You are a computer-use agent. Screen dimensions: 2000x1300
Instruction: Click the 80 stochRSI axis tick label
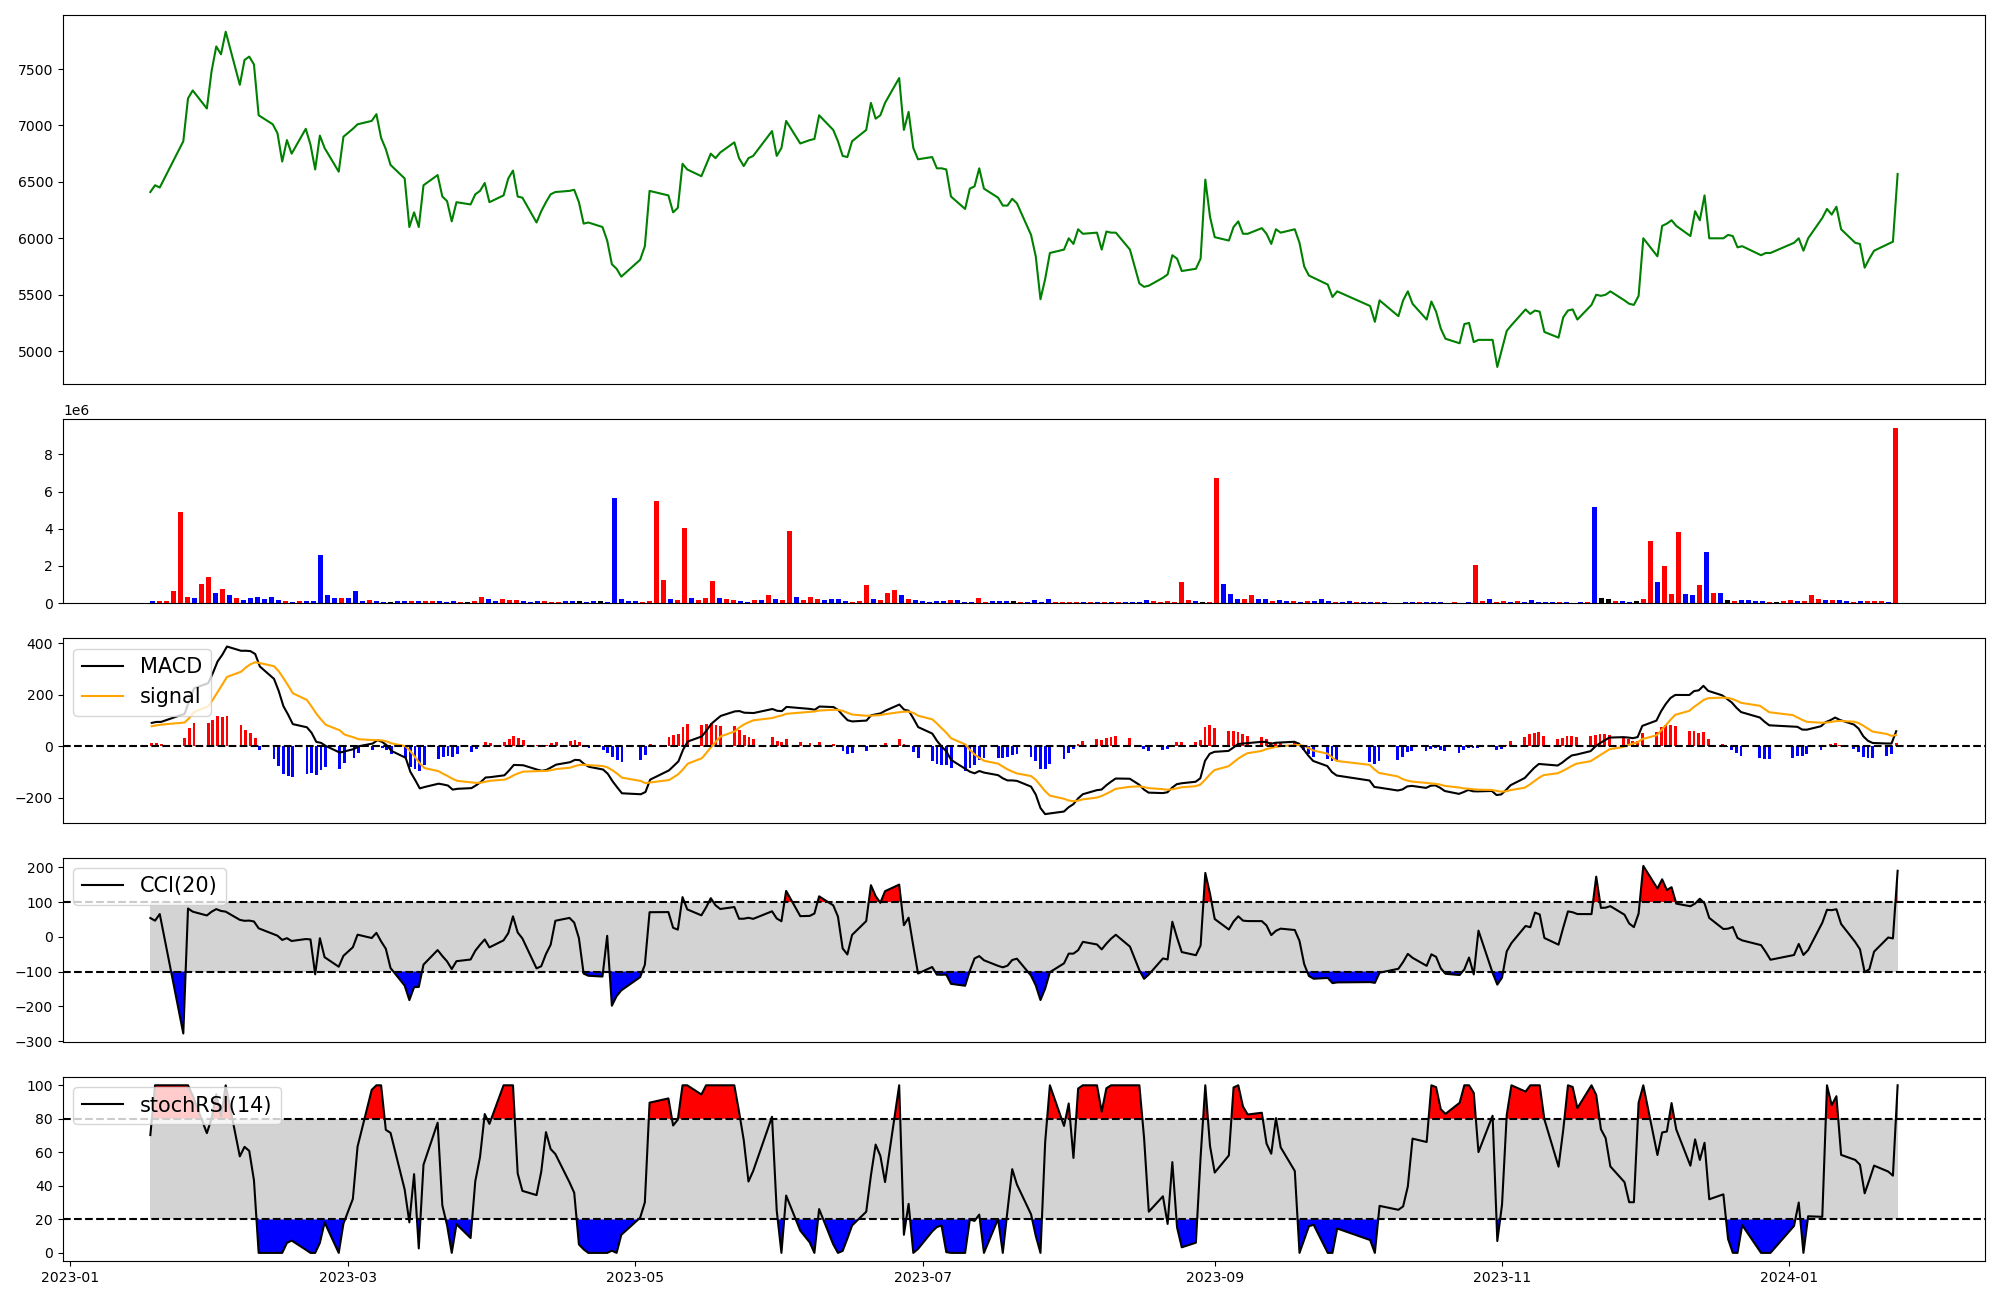44,1119
